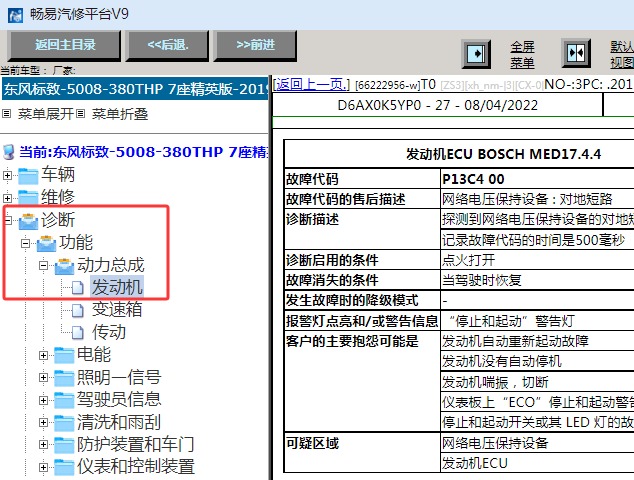Click the 畅易汽修平台V9 app icon
The height and width of the screenshot is (480, 634).
pyautogui.click(x=15, y=15)
